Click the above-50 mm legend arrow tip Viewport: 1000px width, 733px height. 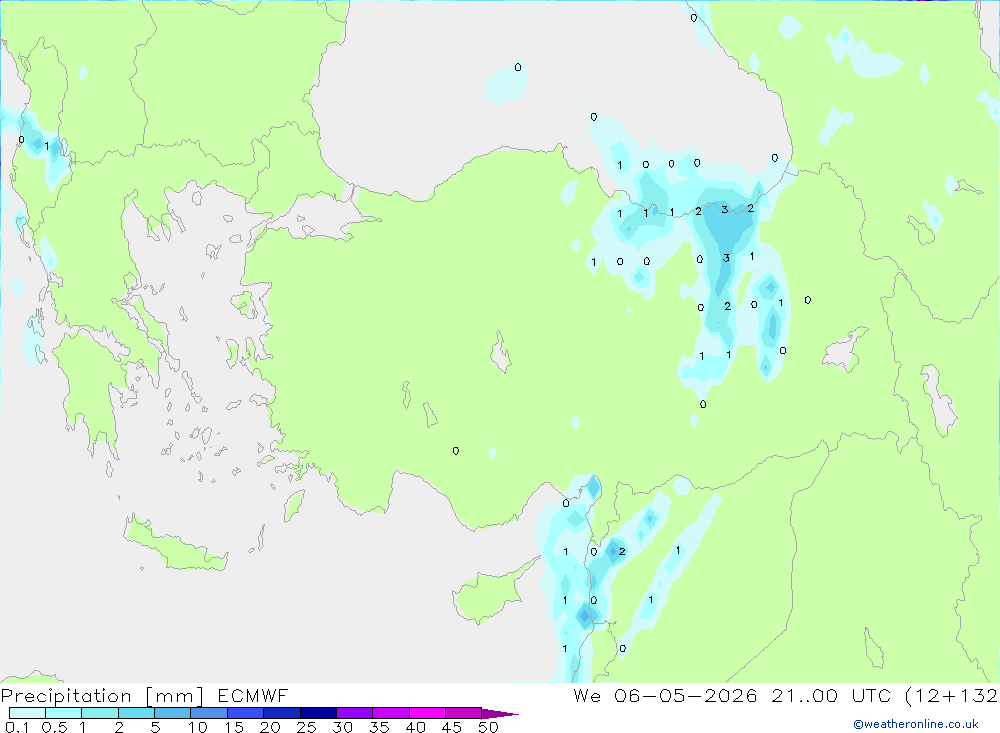pyautogui.click(x=500, y=714)
